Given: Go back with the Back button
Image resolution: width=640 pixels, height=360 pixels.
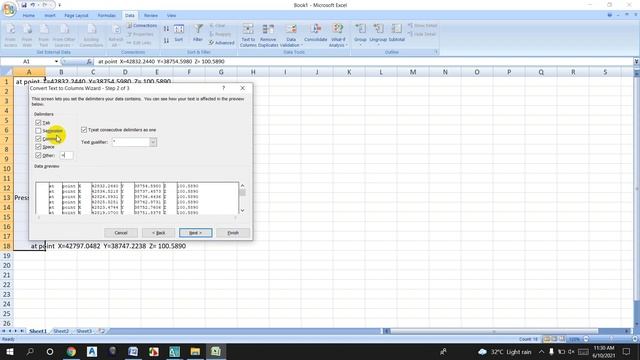Looking at the screenshot, I should pyautogui.click(x=158, y=233).
